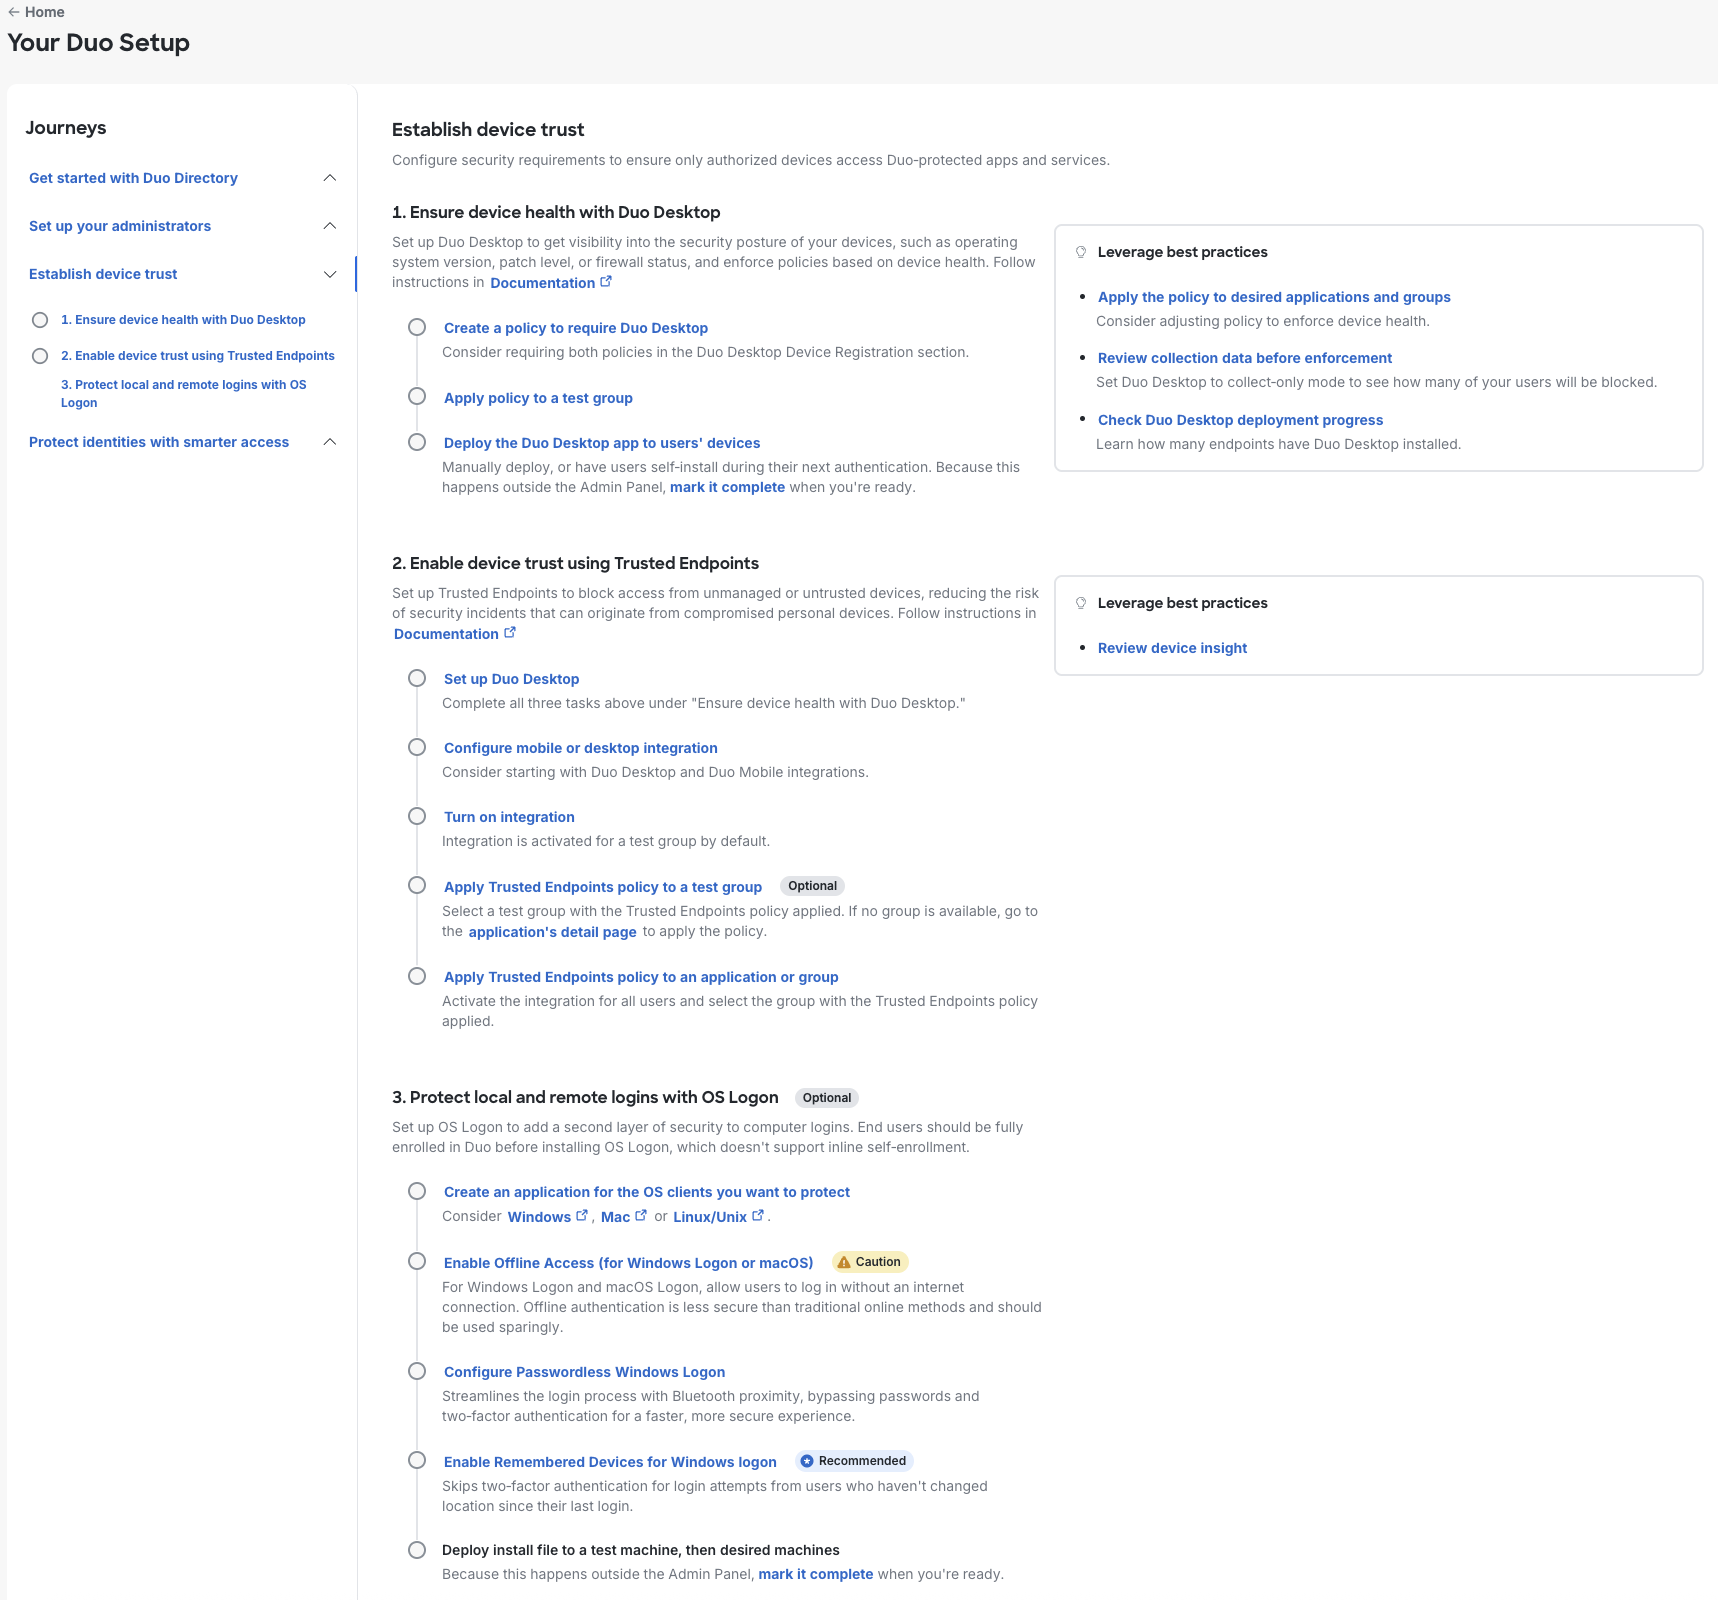Open Review device insight link
This screenshot has width=1718, height=1600.
click(1172, 648)
